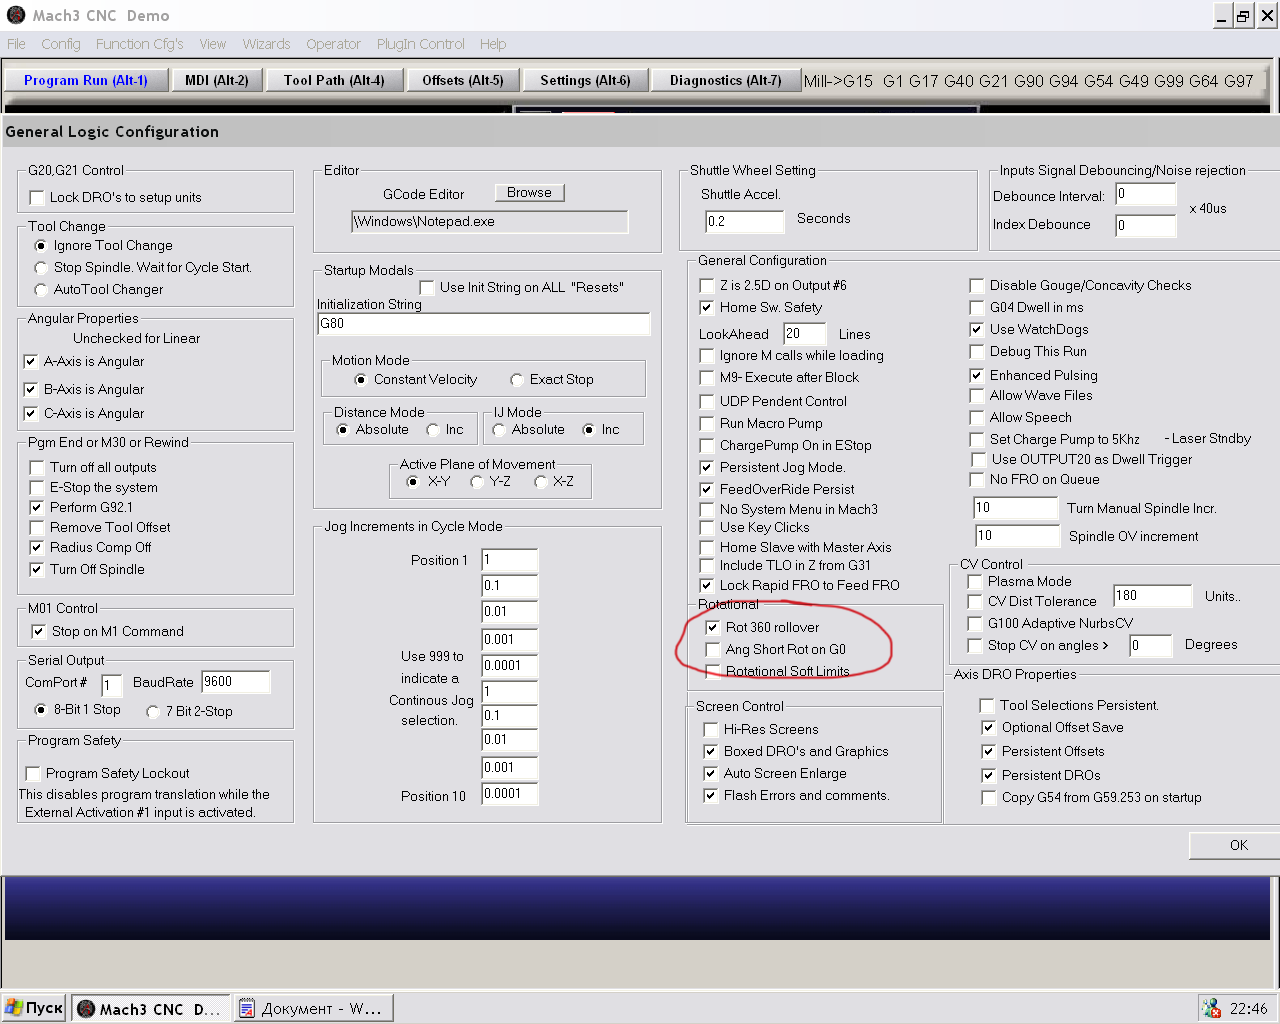Viewport: 1280px width, 1024px height.
Task: Switch to Program Run (Alt-1) tab
Action: pos(86,80)
